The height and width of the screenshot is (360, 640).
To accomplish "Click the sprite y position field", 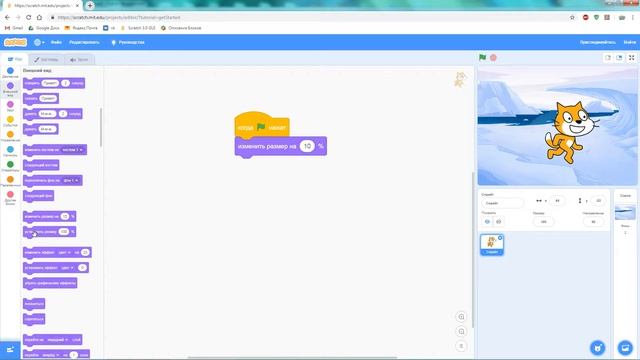I will 598,200.
